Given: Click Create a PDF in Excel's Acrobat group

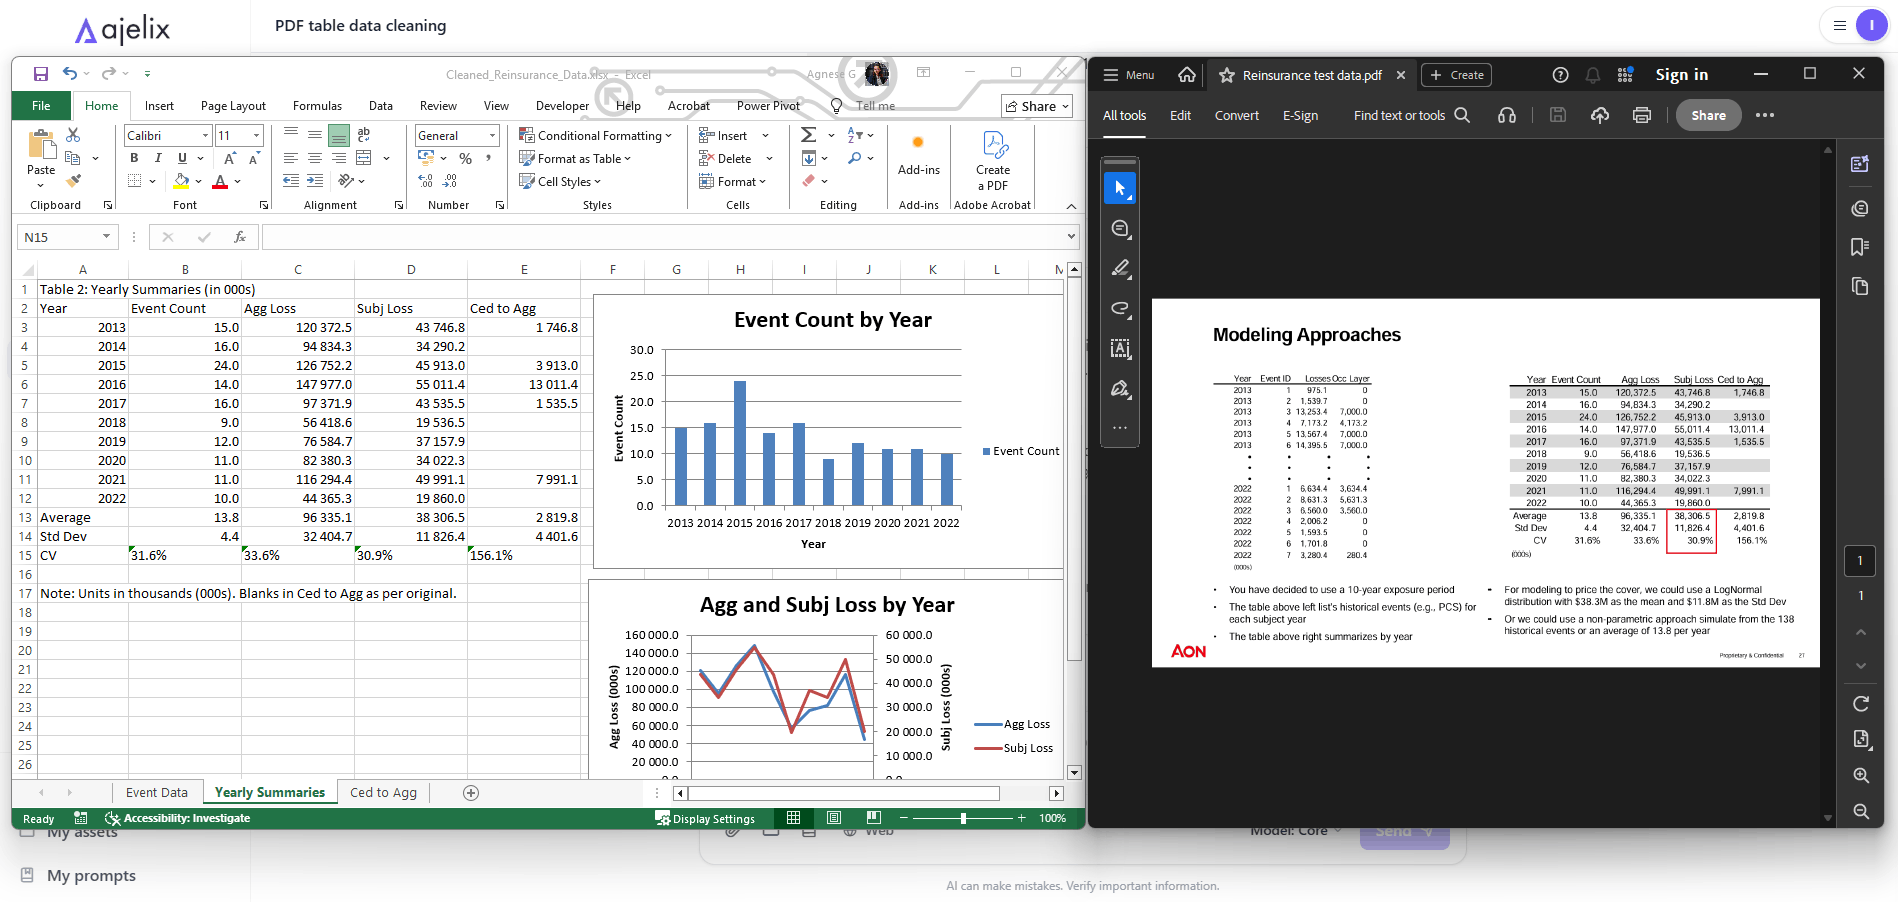Looking at the screenshot, I should click(991, 160).
